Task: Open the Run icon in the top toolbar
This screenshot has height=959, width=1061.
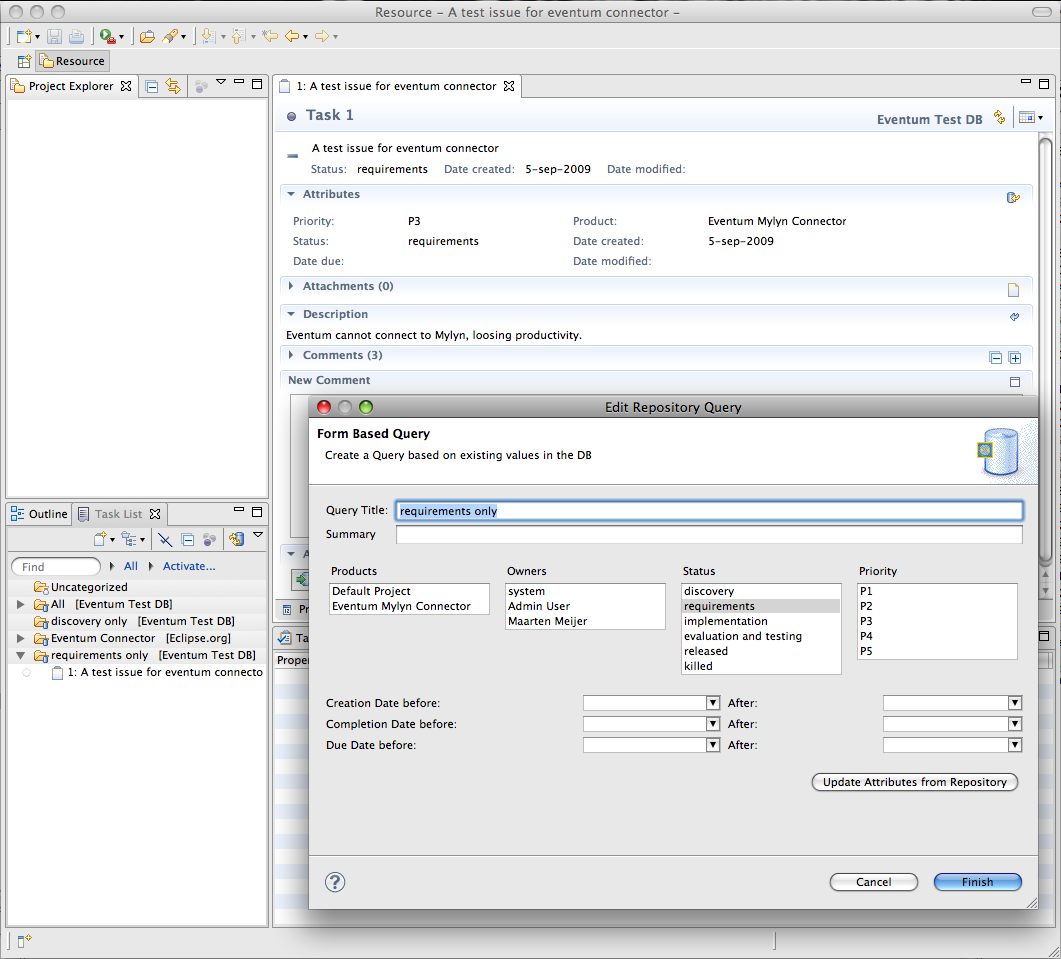Action: 103,36
